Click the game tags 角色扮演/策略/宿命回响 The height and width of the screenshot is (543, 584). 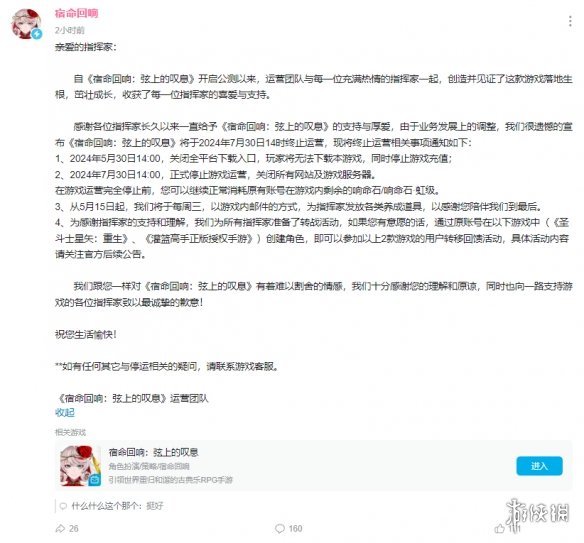point(149,466)
